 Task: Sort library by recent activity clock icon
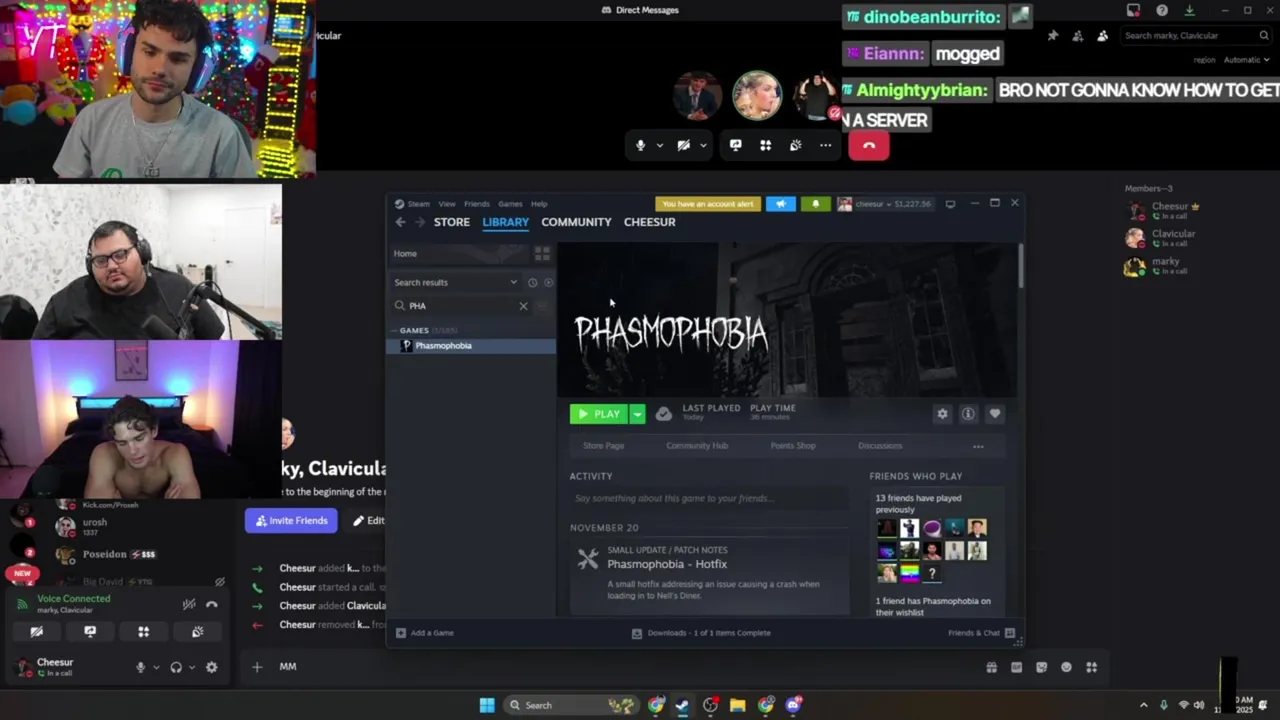[x=532, y=283]
